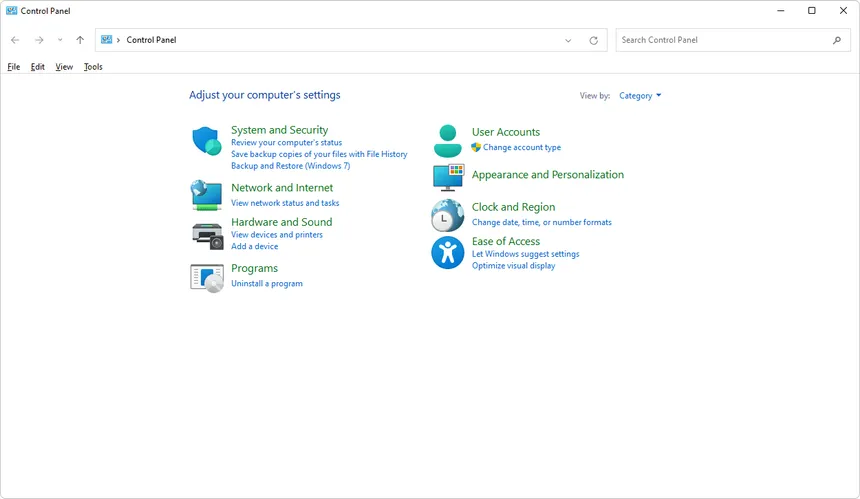Open the Edit menu

pos(37,67)
